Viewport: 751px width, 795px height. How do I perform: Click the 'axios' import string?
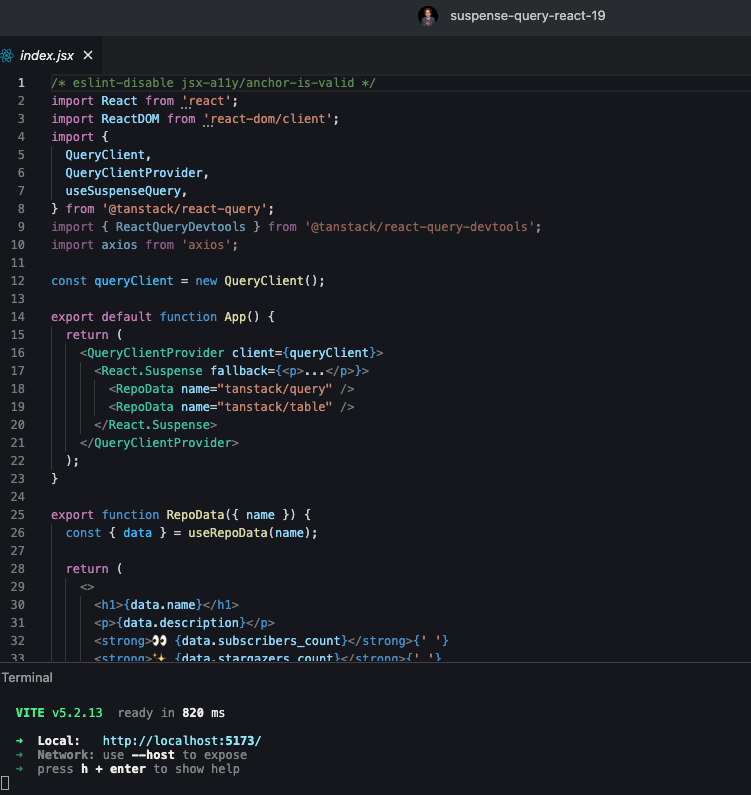click(207, 245)
